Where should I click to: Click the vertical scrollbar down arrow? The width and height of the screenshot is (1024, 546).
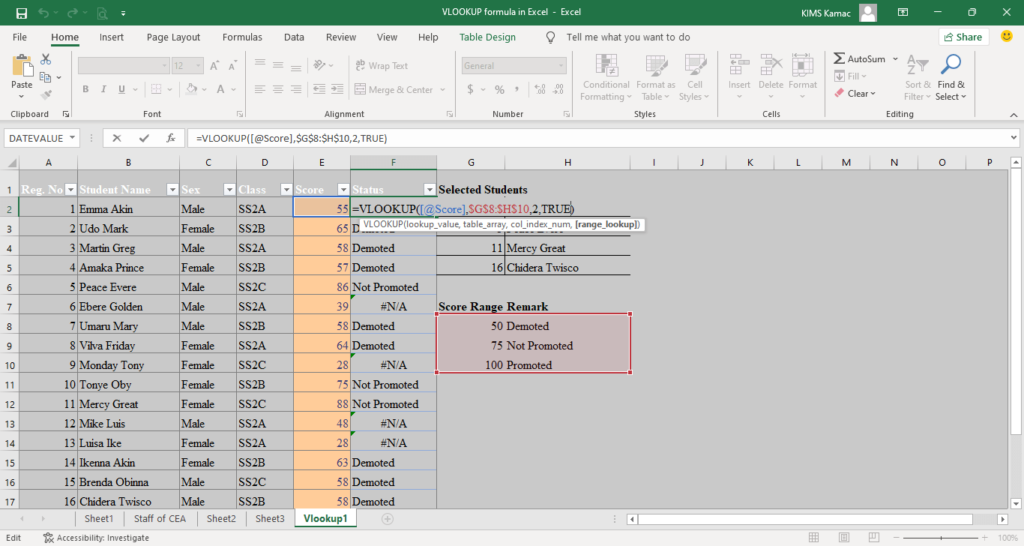tap(1016, 504)
